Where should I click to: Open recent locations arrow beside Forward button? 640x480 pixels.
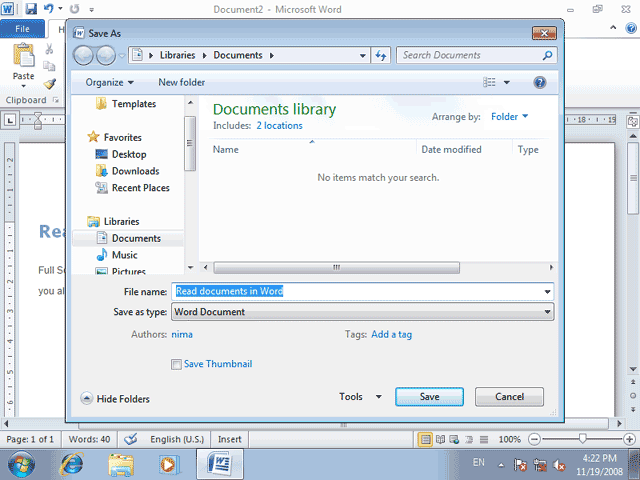[x=122, y=56]
